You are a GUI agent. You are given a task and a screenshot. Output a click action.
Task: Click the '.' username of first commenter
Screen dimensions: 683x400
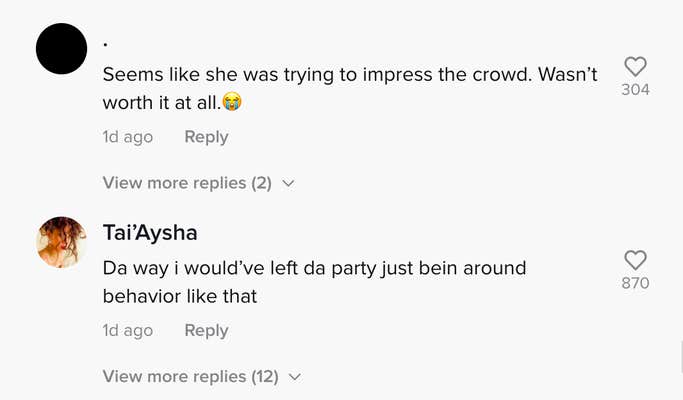pyautogui.click(x=106, y=44)
